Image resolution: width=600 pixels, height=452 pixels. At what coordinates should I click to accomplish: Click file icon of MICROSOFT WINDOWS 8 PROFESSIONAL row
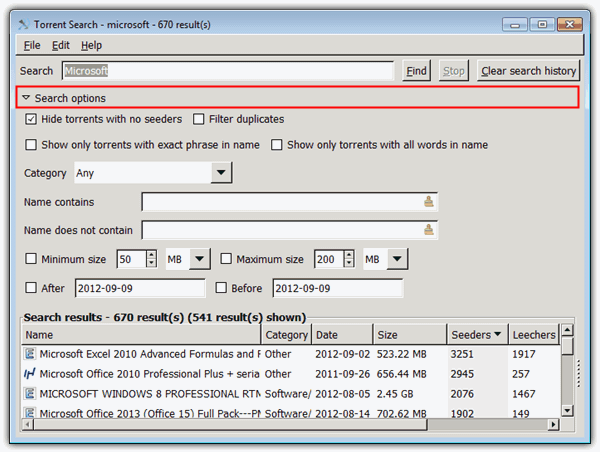pyautogui.click(x=29, y=393)
